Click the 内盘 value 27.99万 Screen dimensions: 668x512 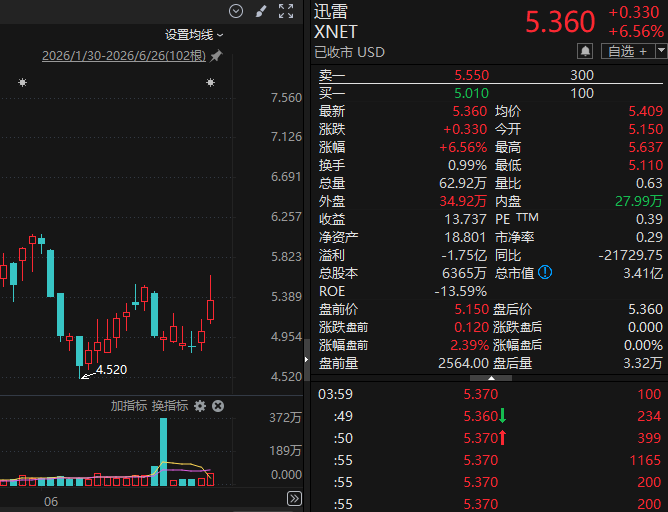tap(639, 201)
